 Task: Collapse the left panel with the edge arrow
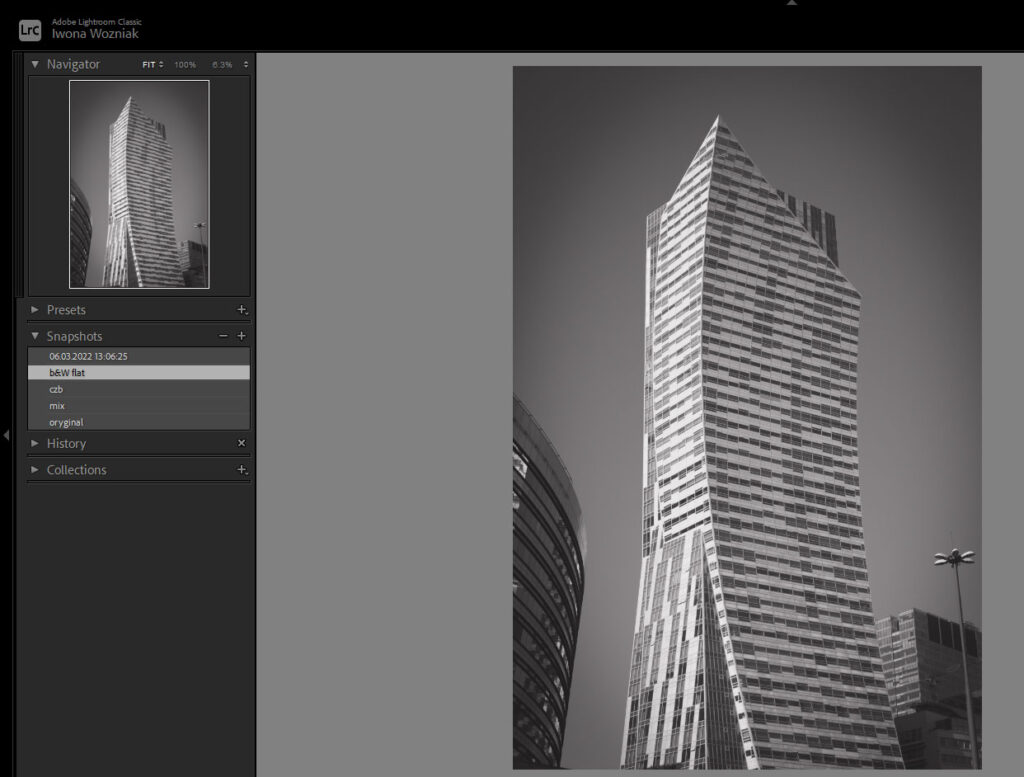coord(5,435)
